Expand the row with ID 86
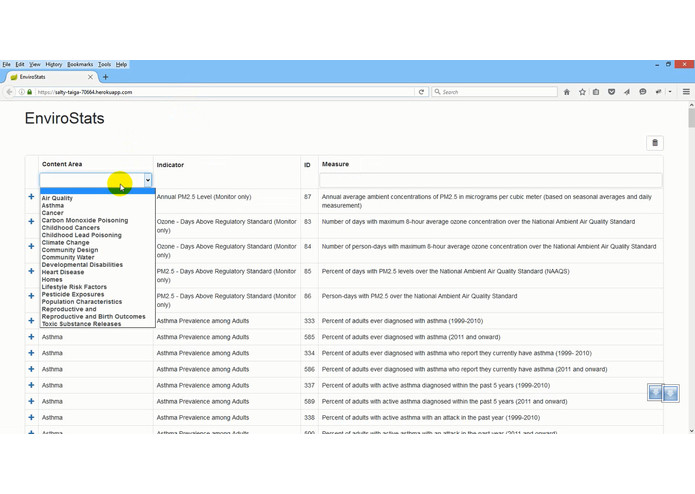The width and height of the screenshot is (695, 494). pos(31,296)
